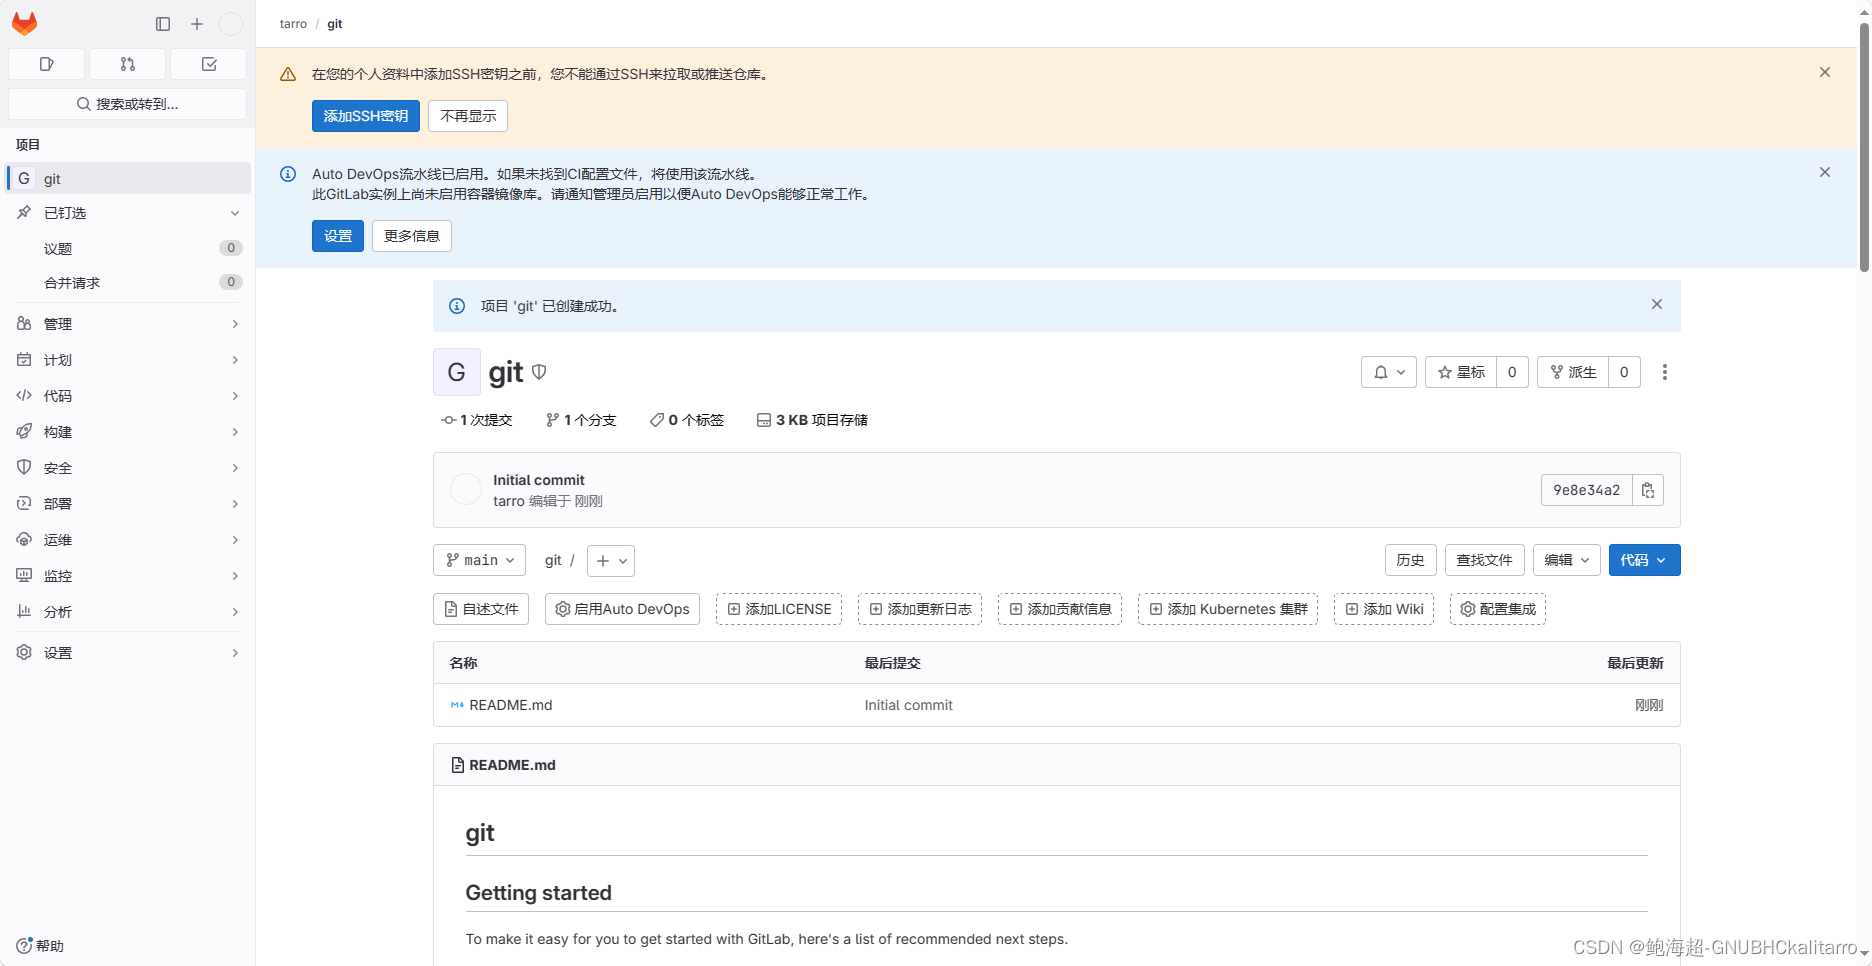Click the 添加 Kubernetes 集群 button
The width and height of the screenshot is (1872, 966).
1228,609
